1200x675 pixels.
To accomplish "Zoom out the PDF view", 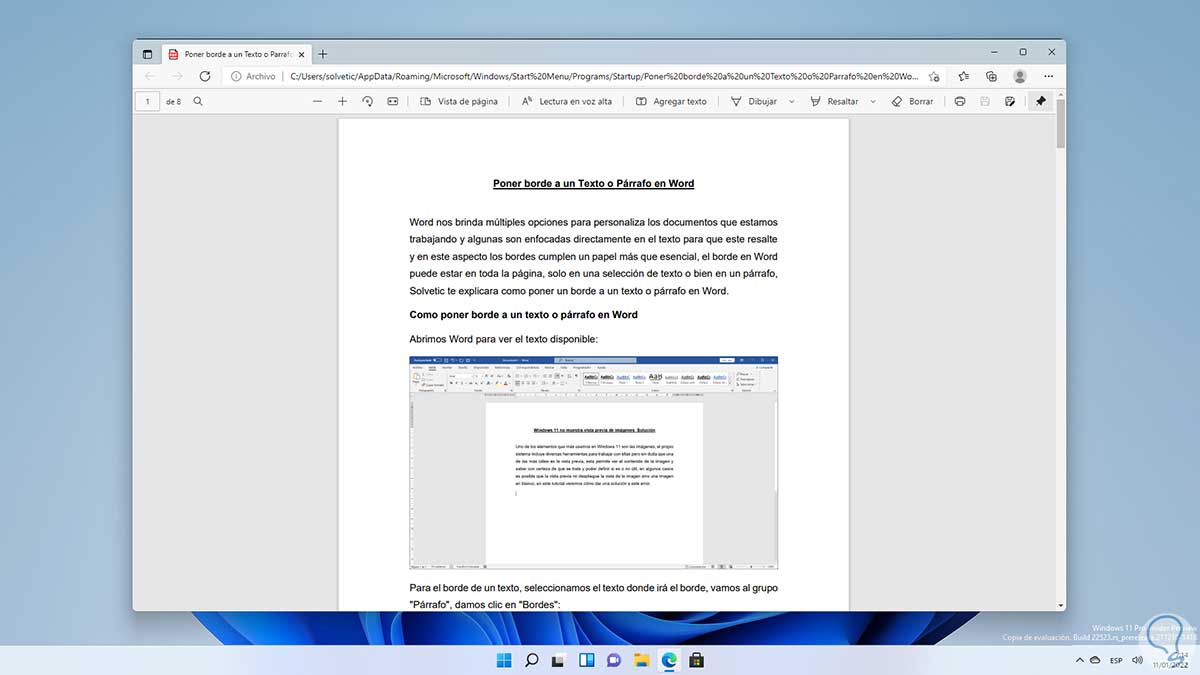I will tap(318, 101).
